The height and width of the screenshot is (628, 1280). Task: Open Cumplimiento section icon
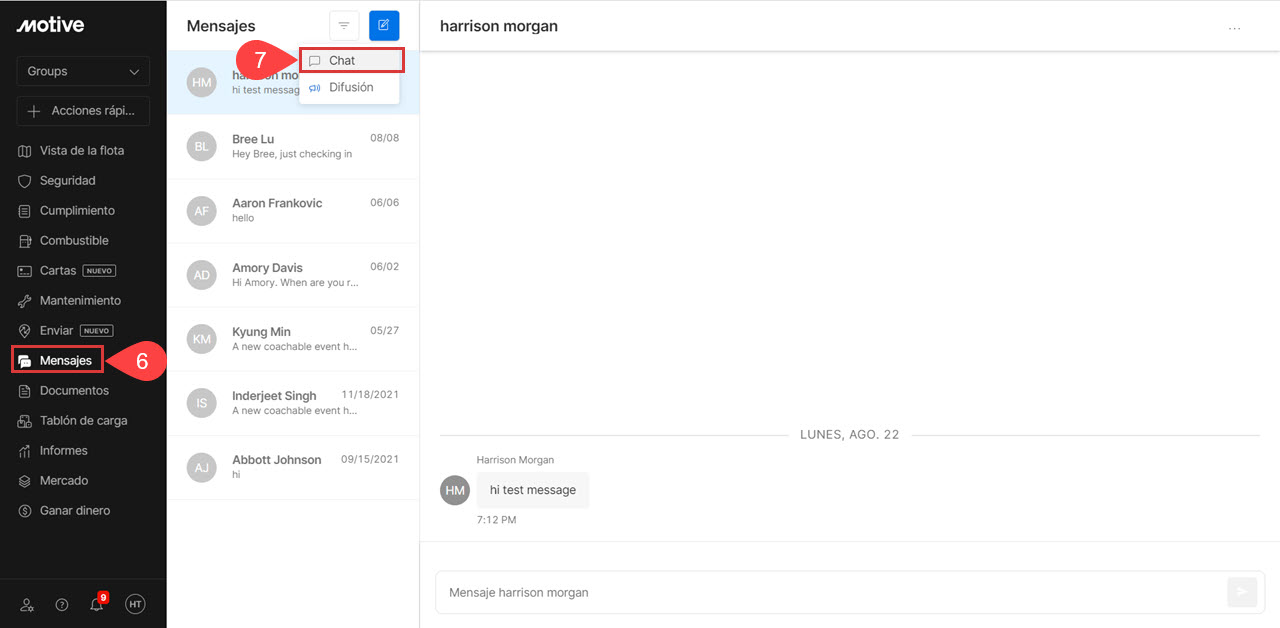pyautogui.click(x=26, y=211)
